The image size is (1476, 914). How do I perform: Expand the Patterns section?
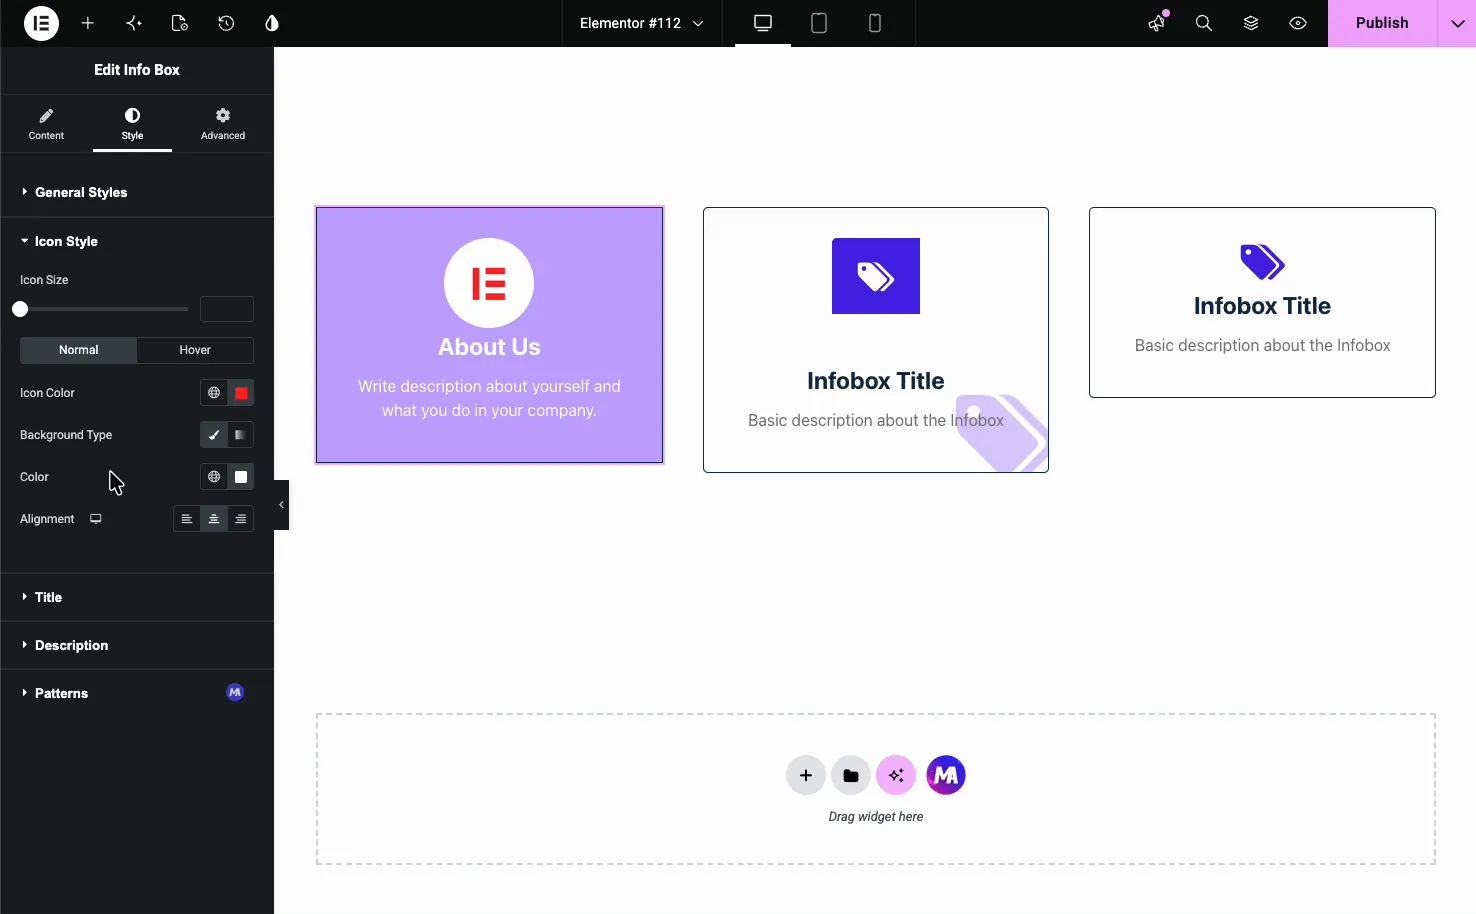pyautogui.click(x=137, y=693)
